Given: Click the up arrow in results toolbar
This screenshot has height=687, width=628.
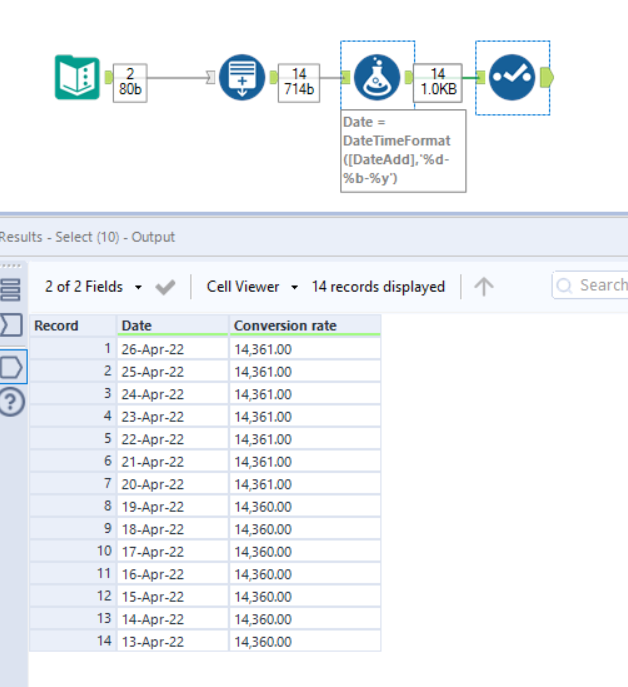Looking at the screenshot, I should [x=484, y=287].
